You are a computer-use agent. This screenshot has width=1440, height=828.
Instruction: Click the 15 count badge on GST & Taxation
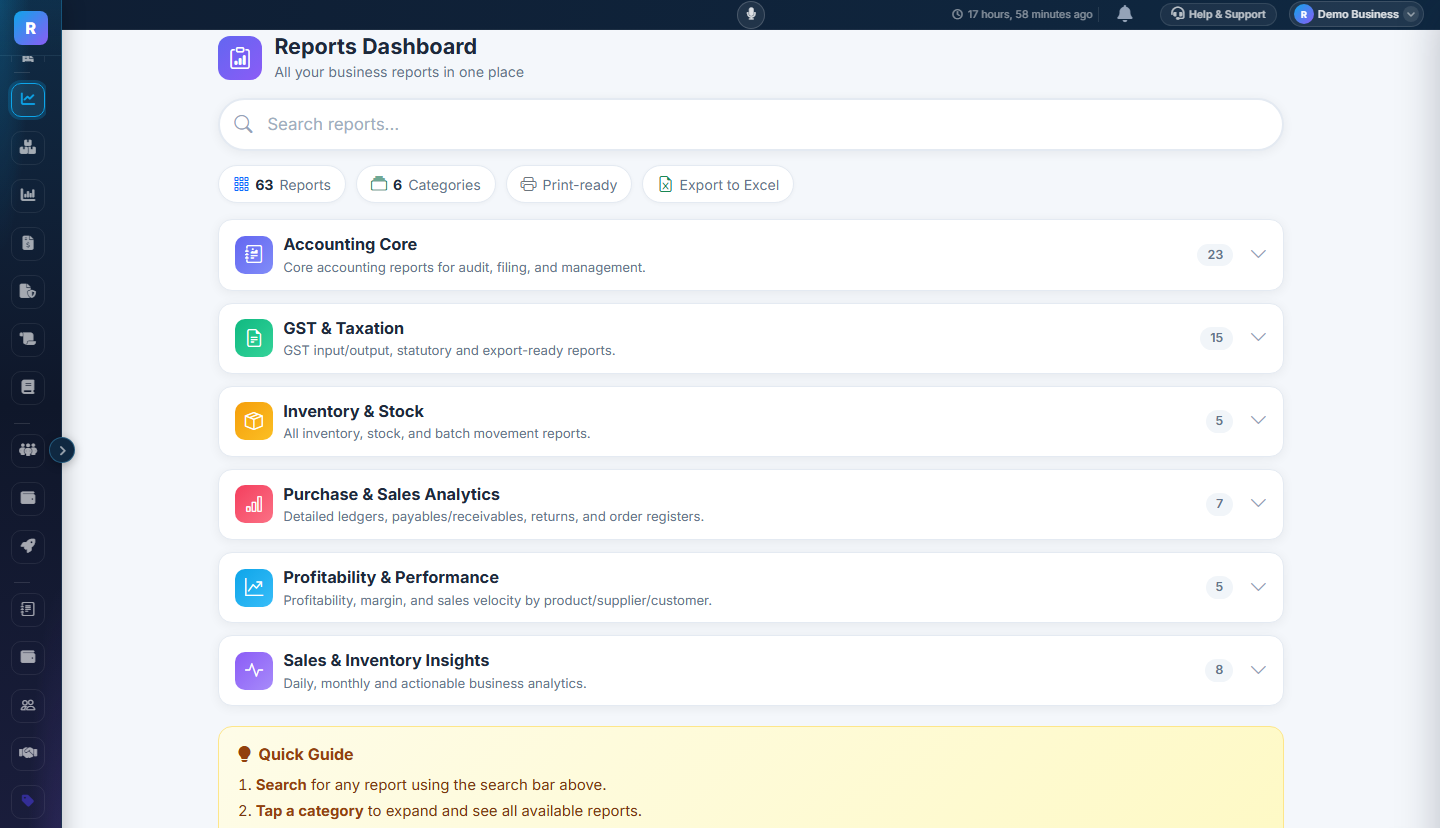(x=1217, y=337)
